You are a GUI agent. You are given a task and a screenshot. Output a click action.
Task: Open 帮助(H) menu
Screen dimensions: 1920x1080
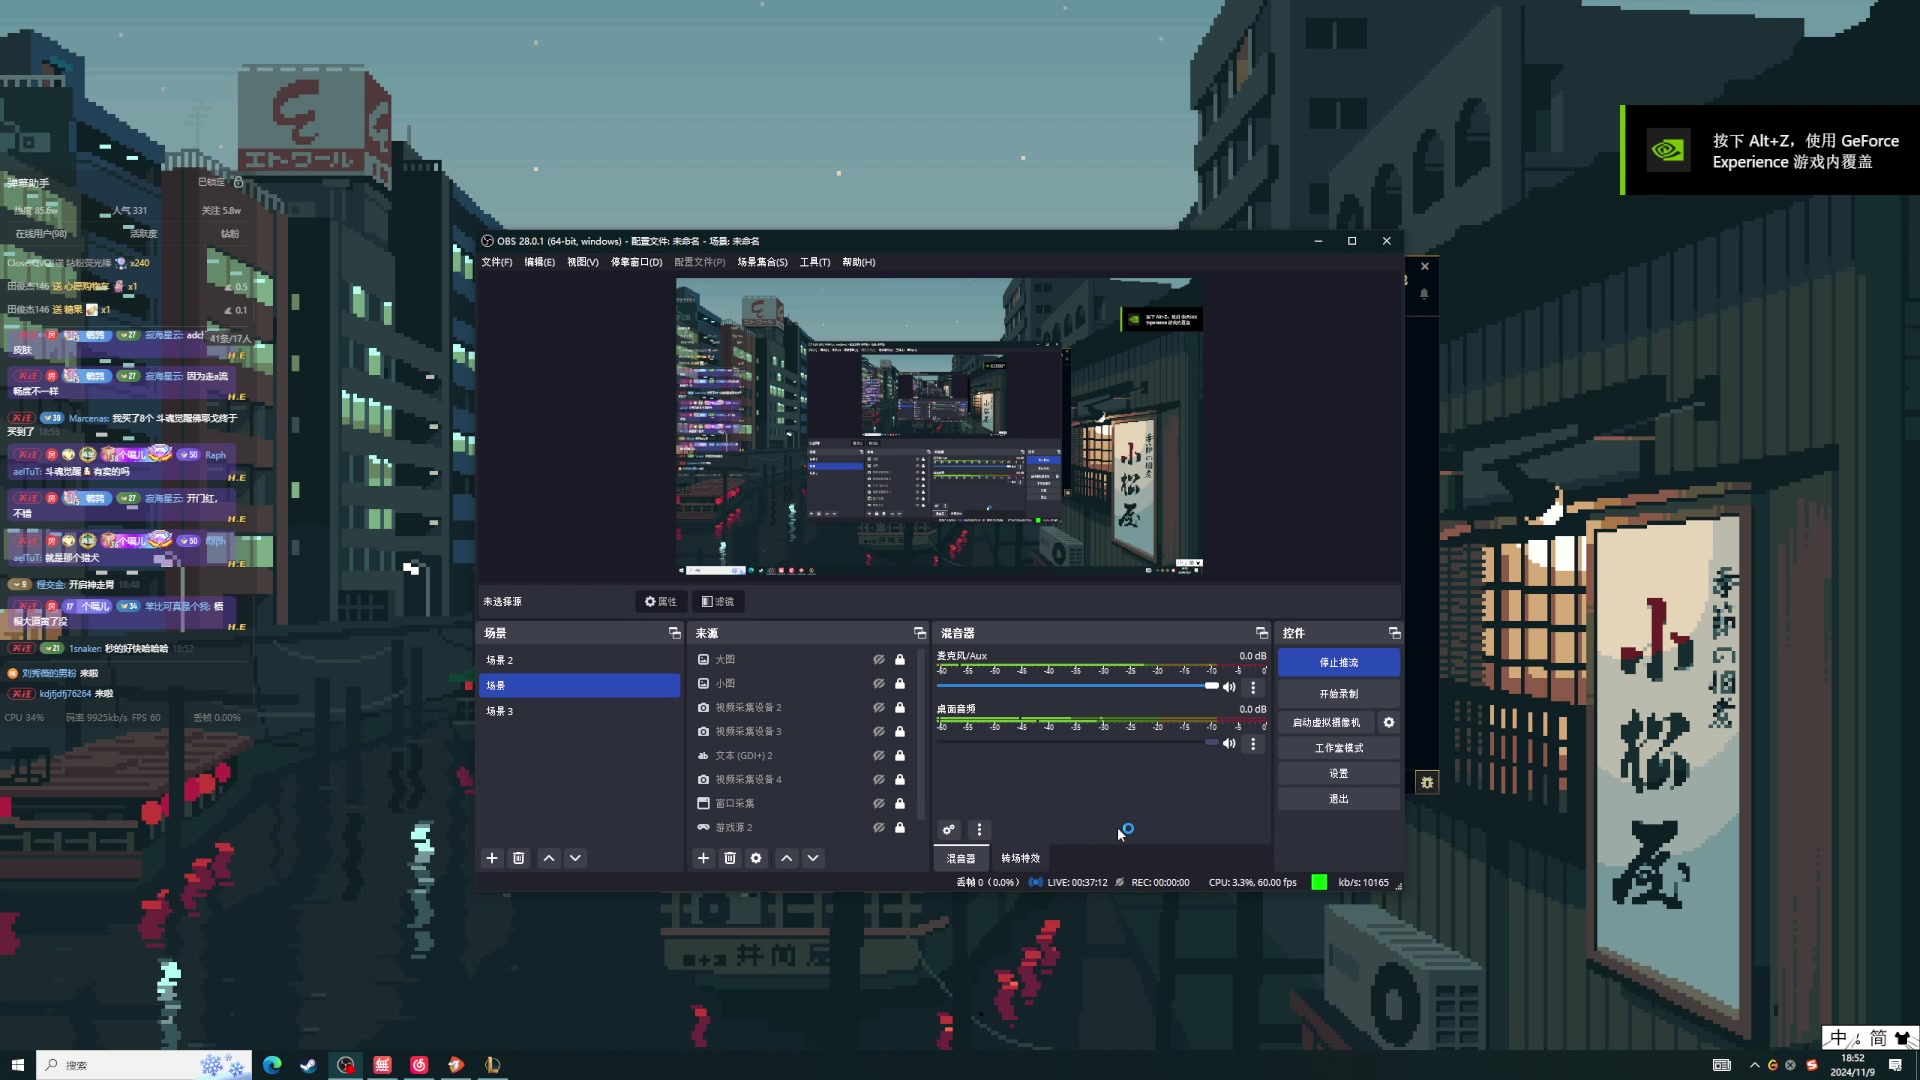[858, 262]
